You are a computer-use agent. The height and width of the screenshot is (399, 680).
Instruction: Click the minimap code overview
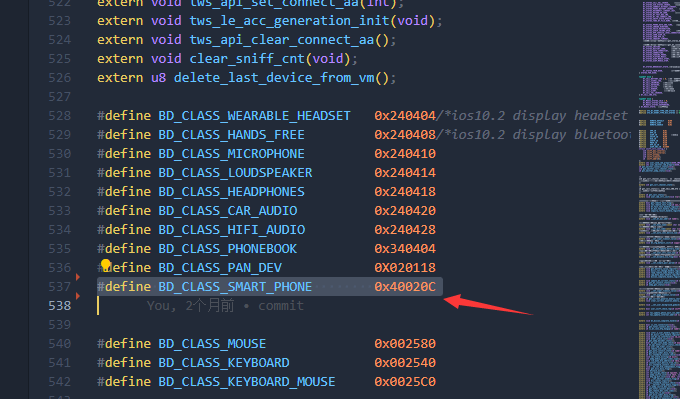[659, 200]
